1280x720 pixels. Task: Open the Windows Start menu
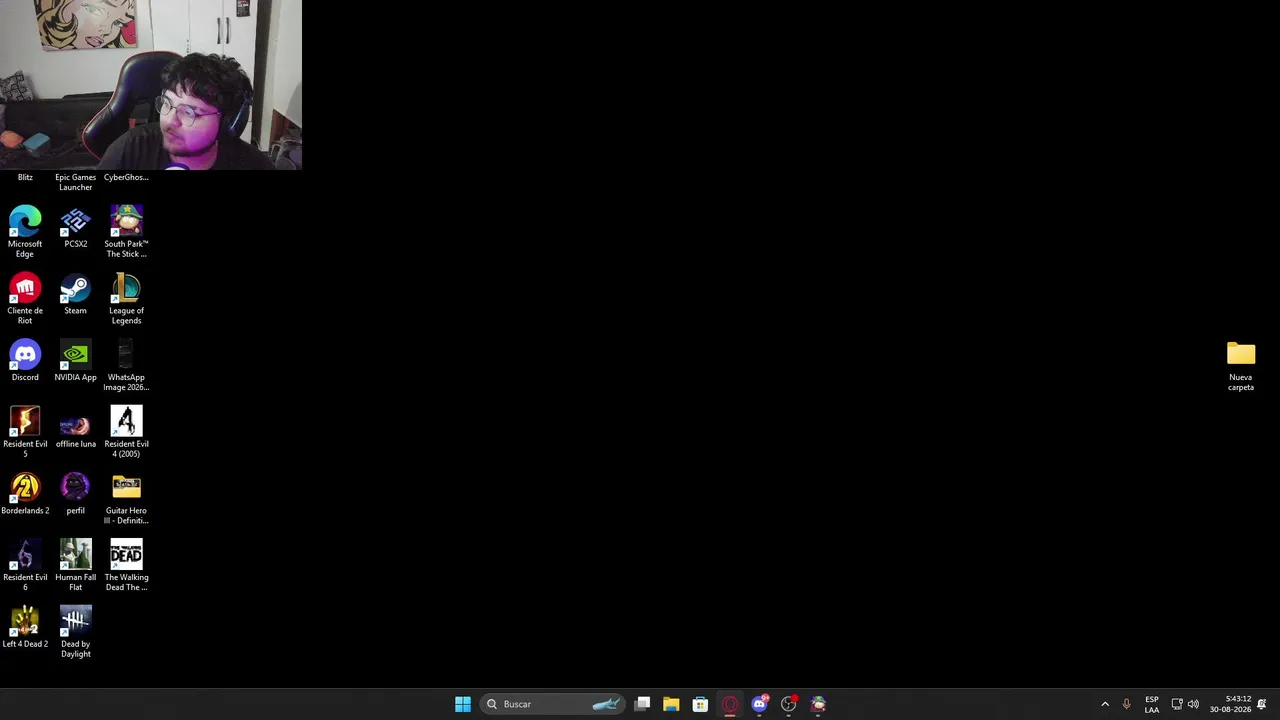click(463, 704)
